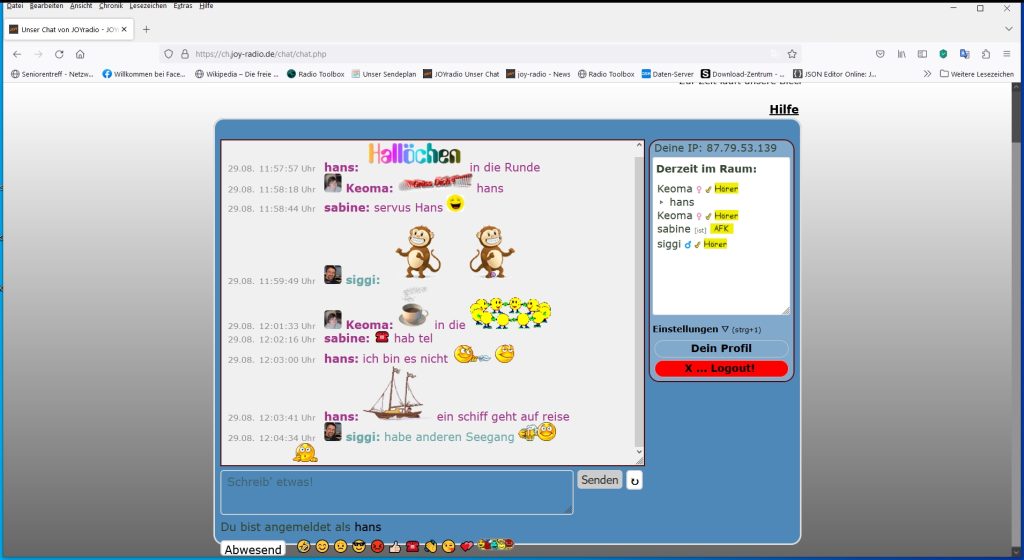The image size is (1024, 560).
Task: Pick the red angry face emoji
Action: pyautogui.click(x=377, y=547)
